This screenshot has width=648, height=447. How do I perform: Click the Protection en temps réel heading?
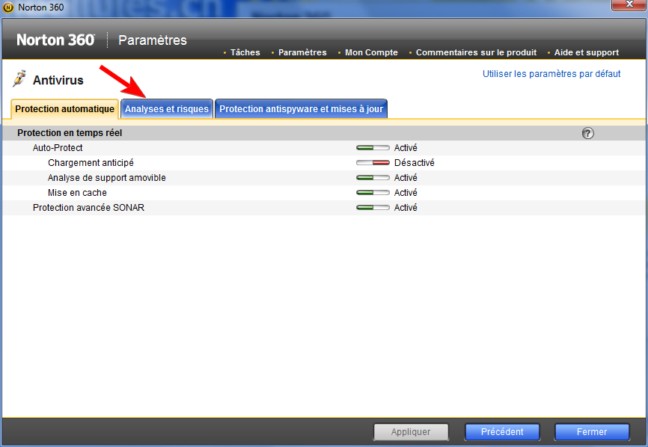coord(69,133)
